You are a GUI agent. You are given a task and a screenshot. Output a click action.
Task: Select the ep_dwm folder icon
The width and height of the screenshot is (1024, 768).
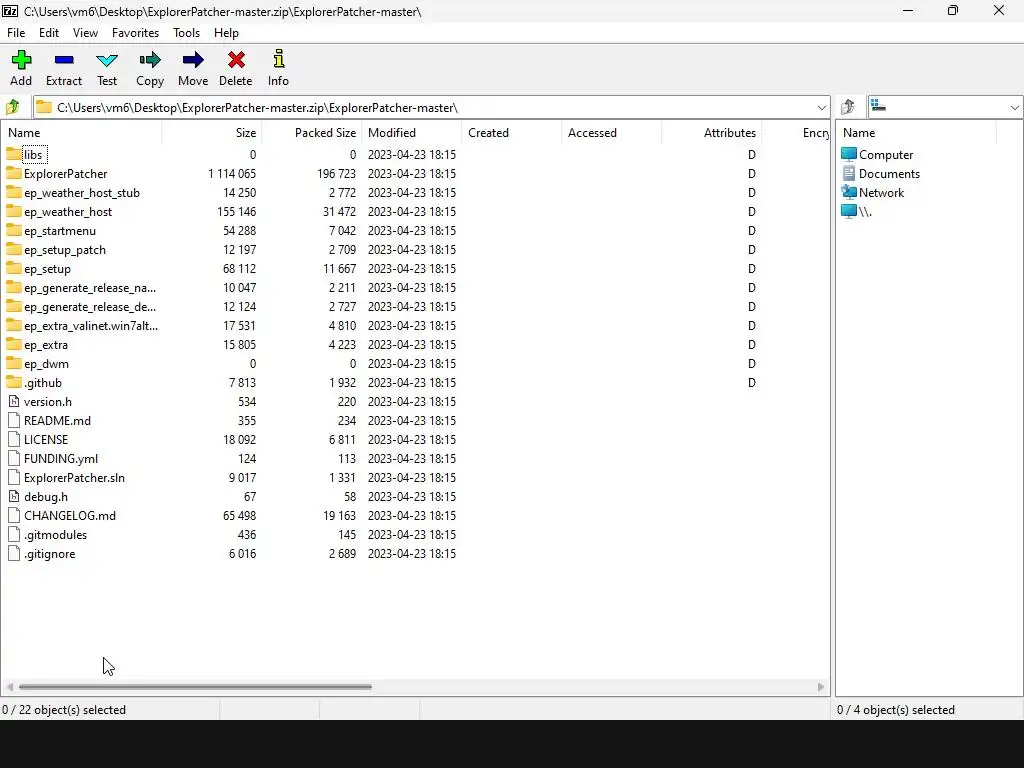[14, 363]
